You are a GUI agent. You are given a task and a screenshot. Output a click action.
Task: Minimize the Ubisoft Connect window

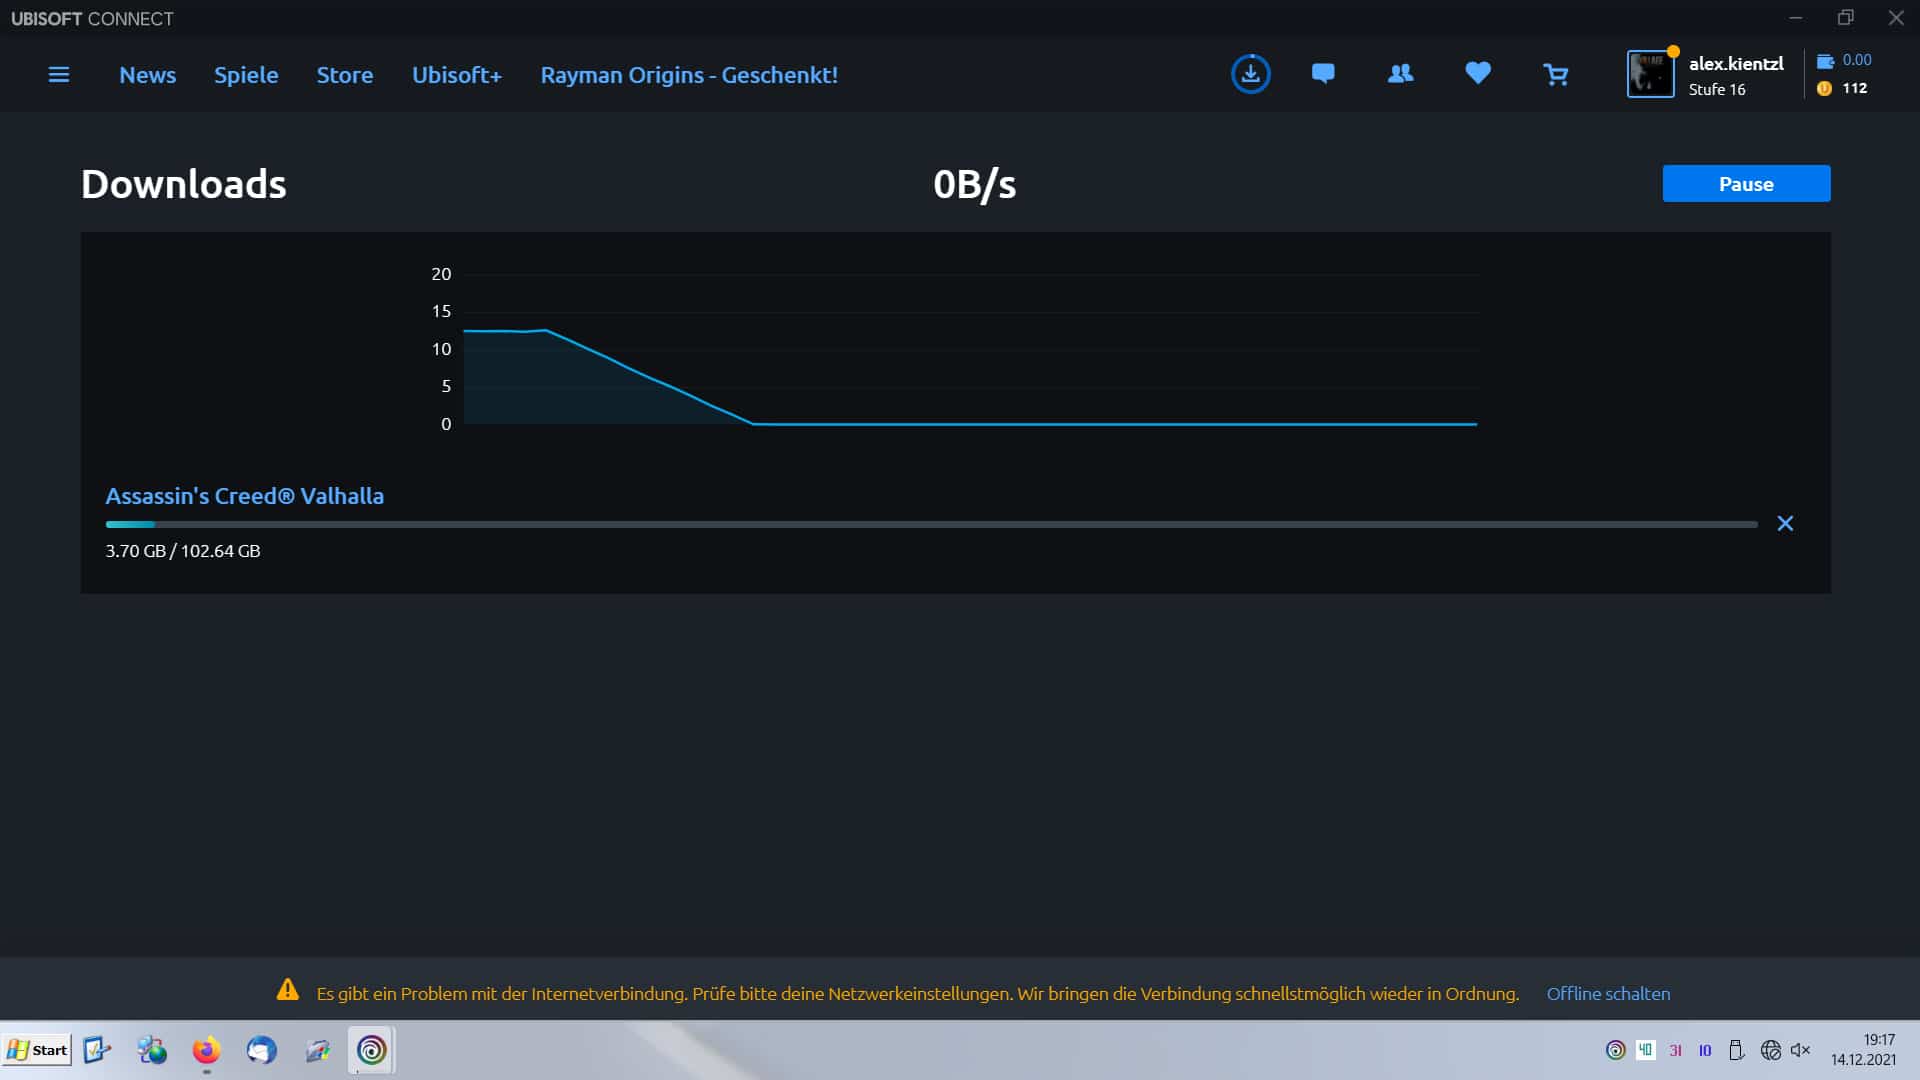tap(1796, 18)
